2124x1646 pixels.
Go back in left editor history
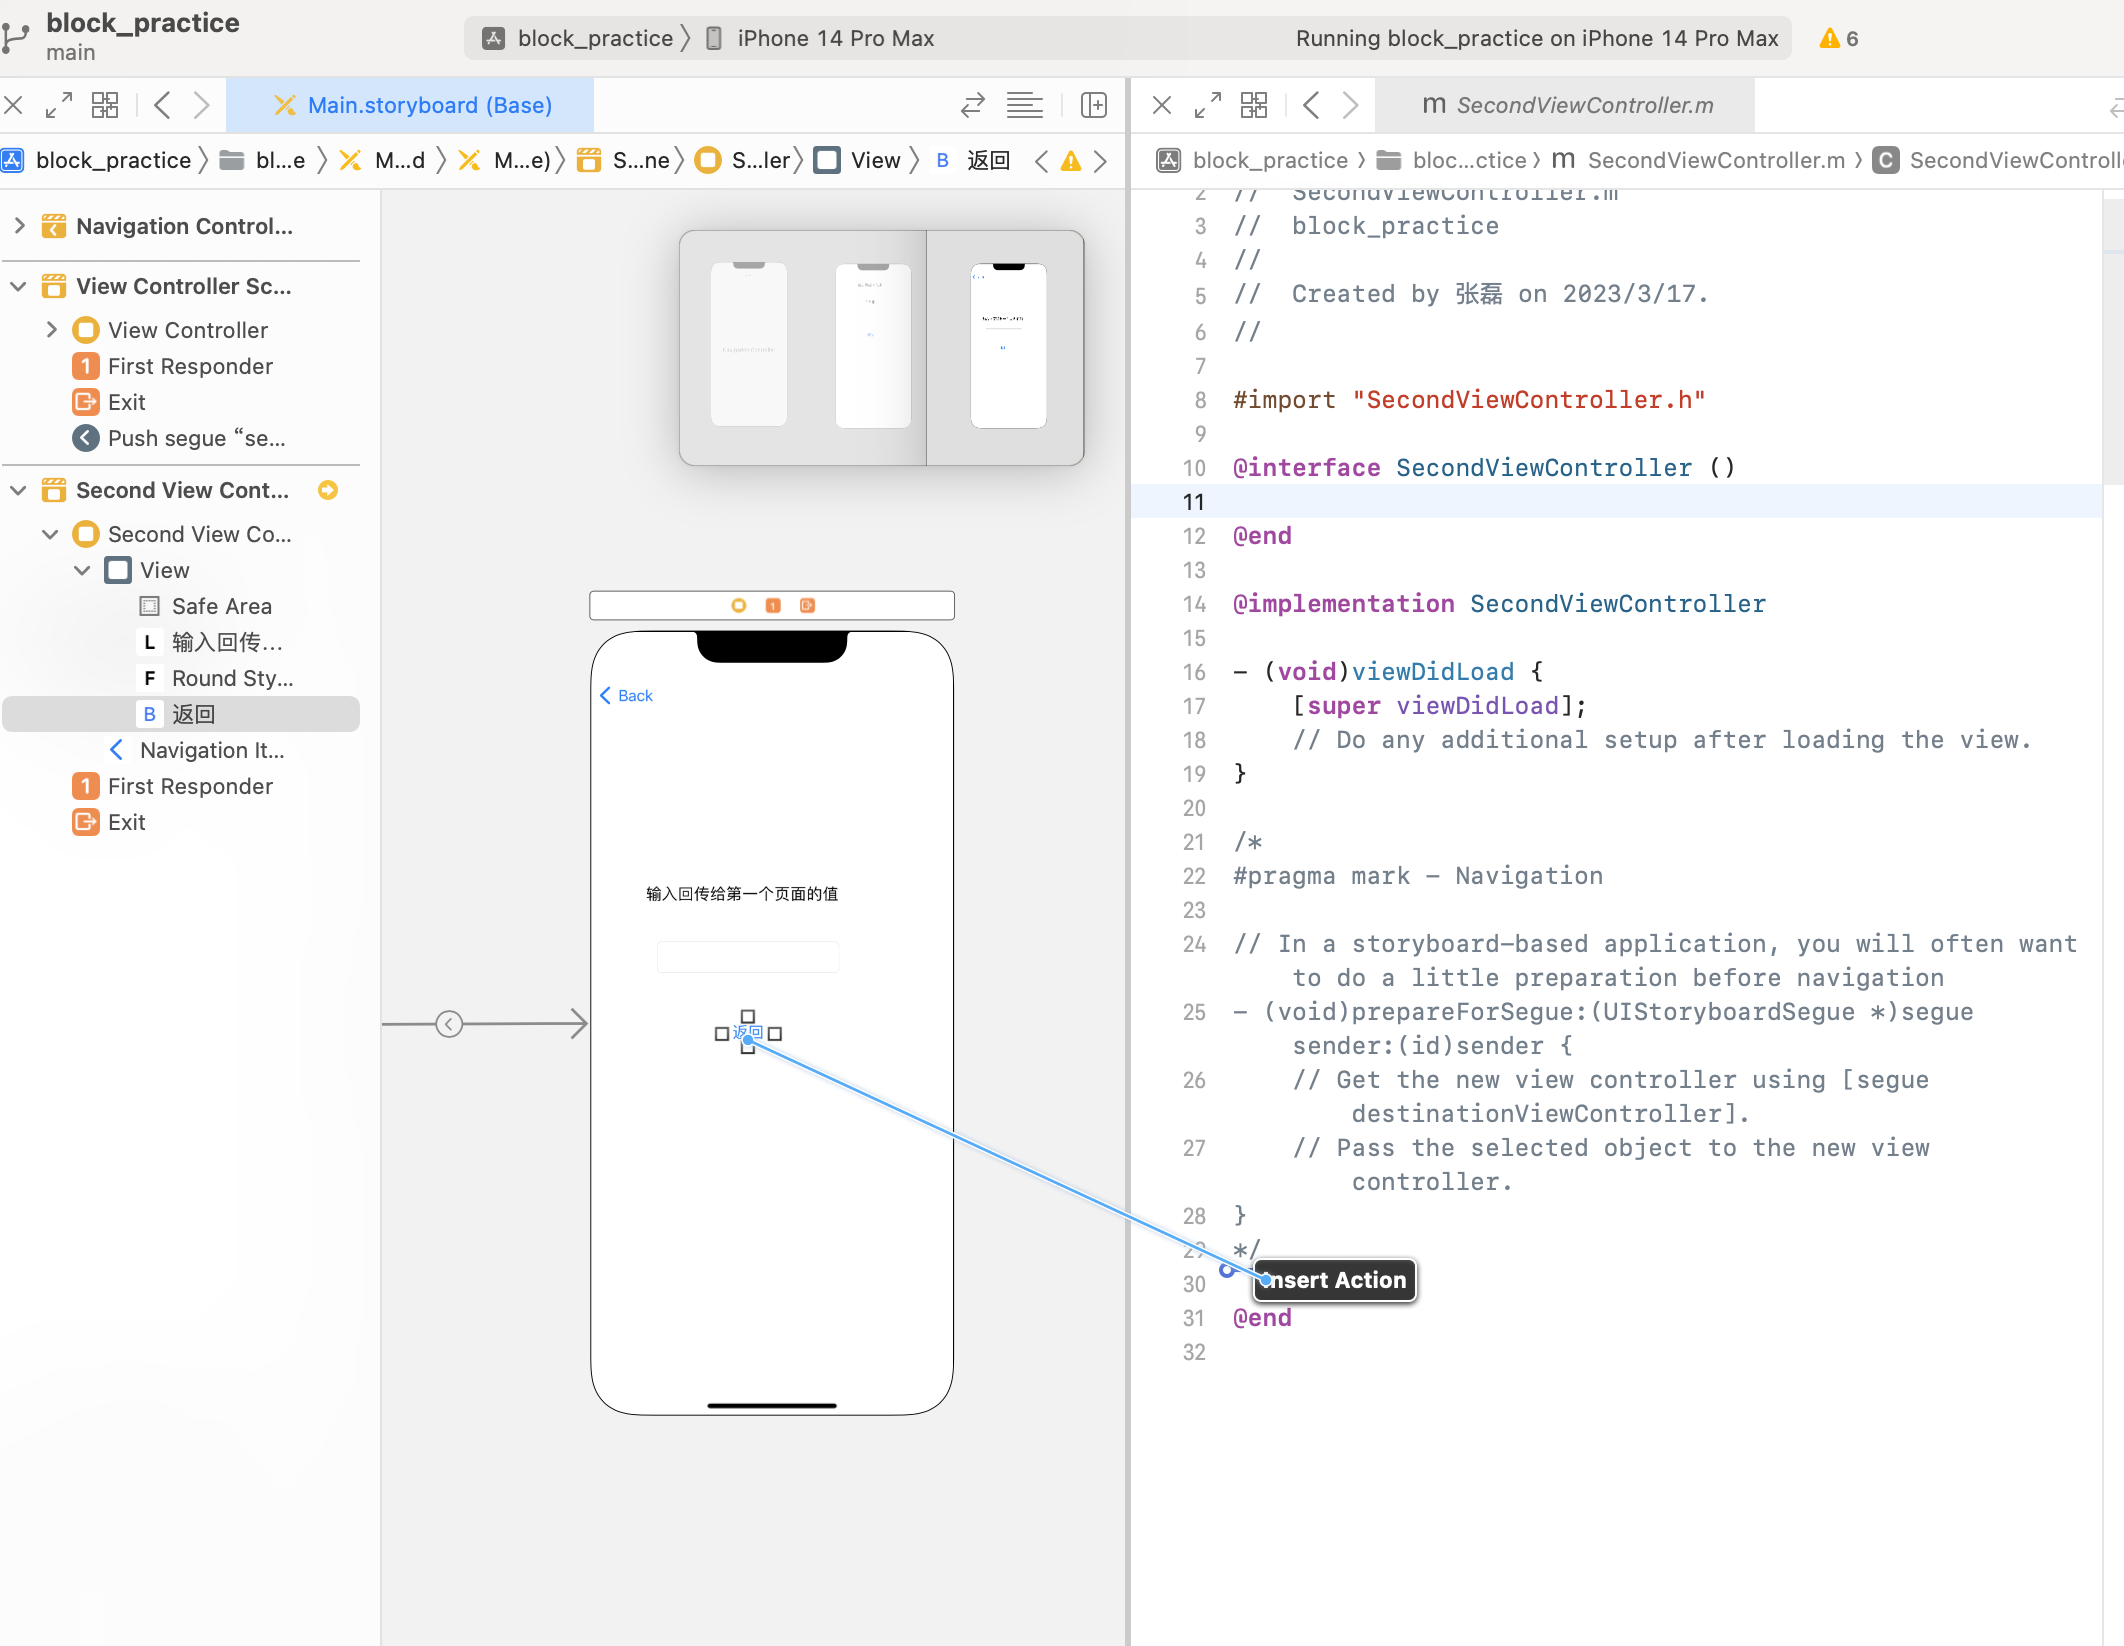[162, 105]
